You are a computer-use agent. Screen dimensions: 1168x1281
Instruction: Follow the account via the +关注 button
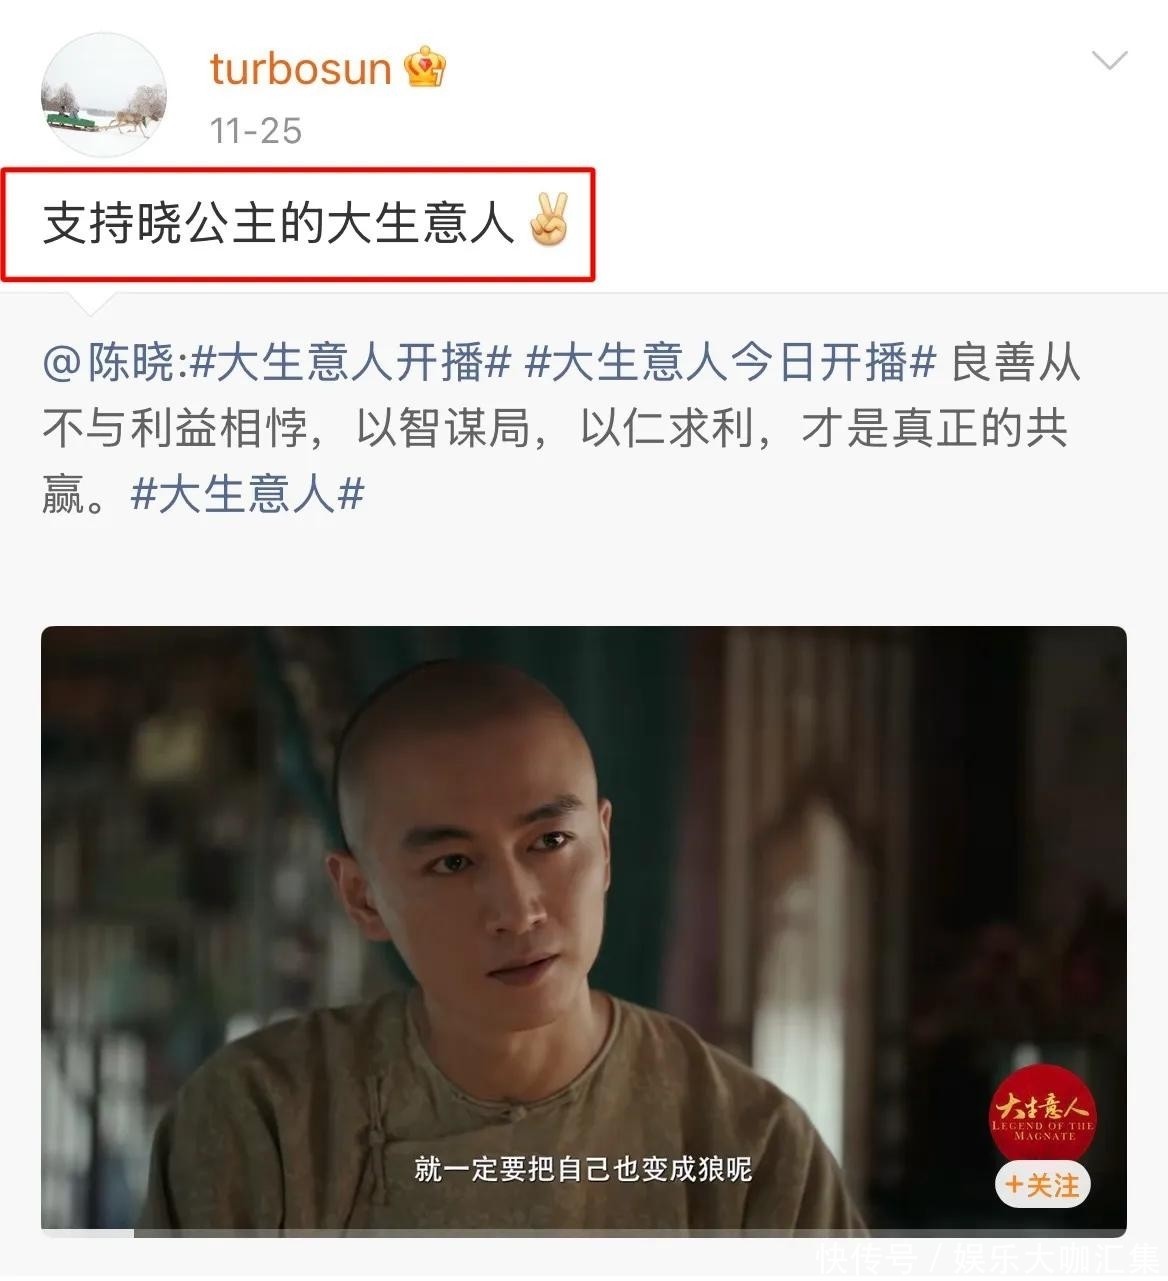tap(1043, 1186)
